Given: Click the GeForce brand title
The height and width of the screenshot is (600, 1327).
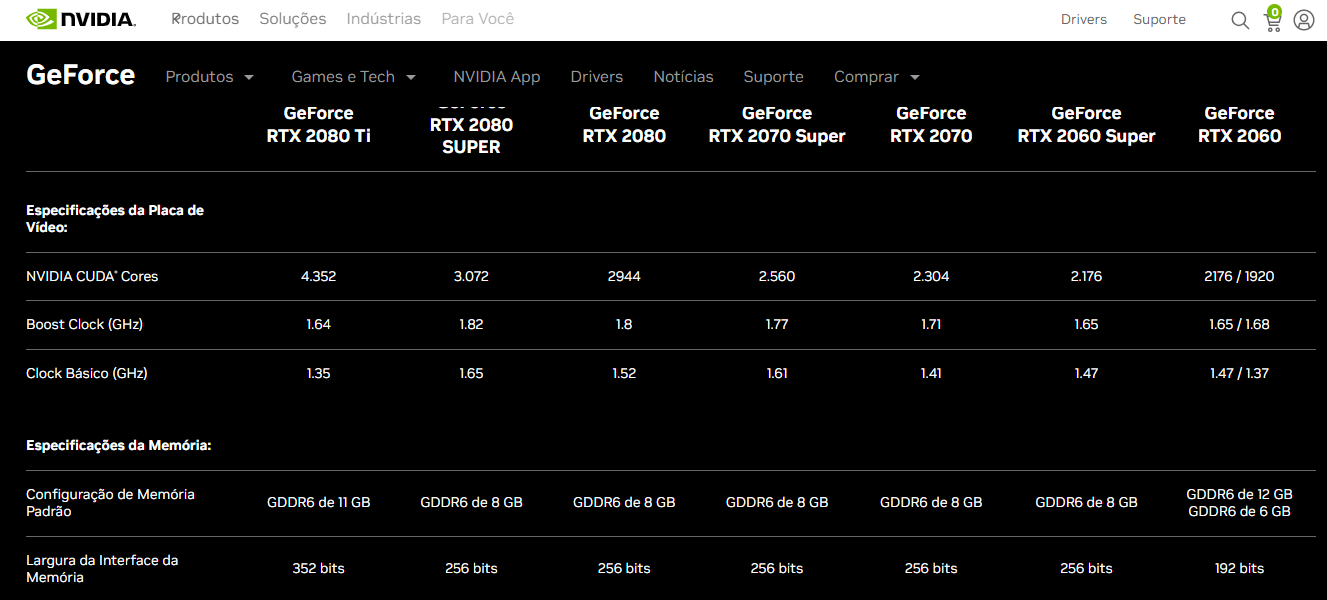Looking at the screenshot, I should click(x=80, y=75).
